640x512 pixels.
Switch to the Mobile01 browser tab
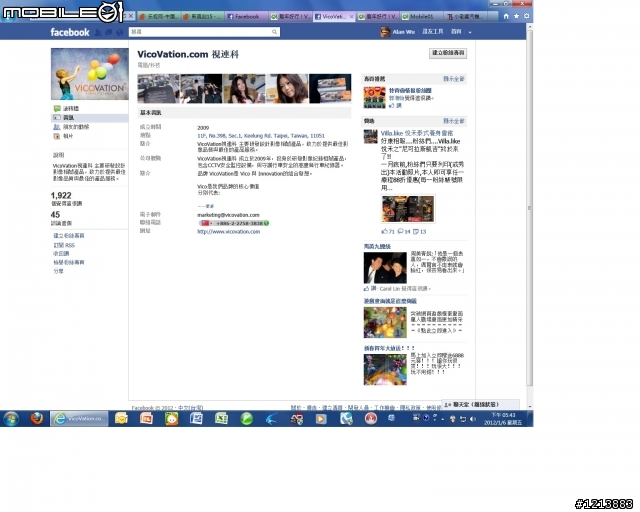point(419,16)
